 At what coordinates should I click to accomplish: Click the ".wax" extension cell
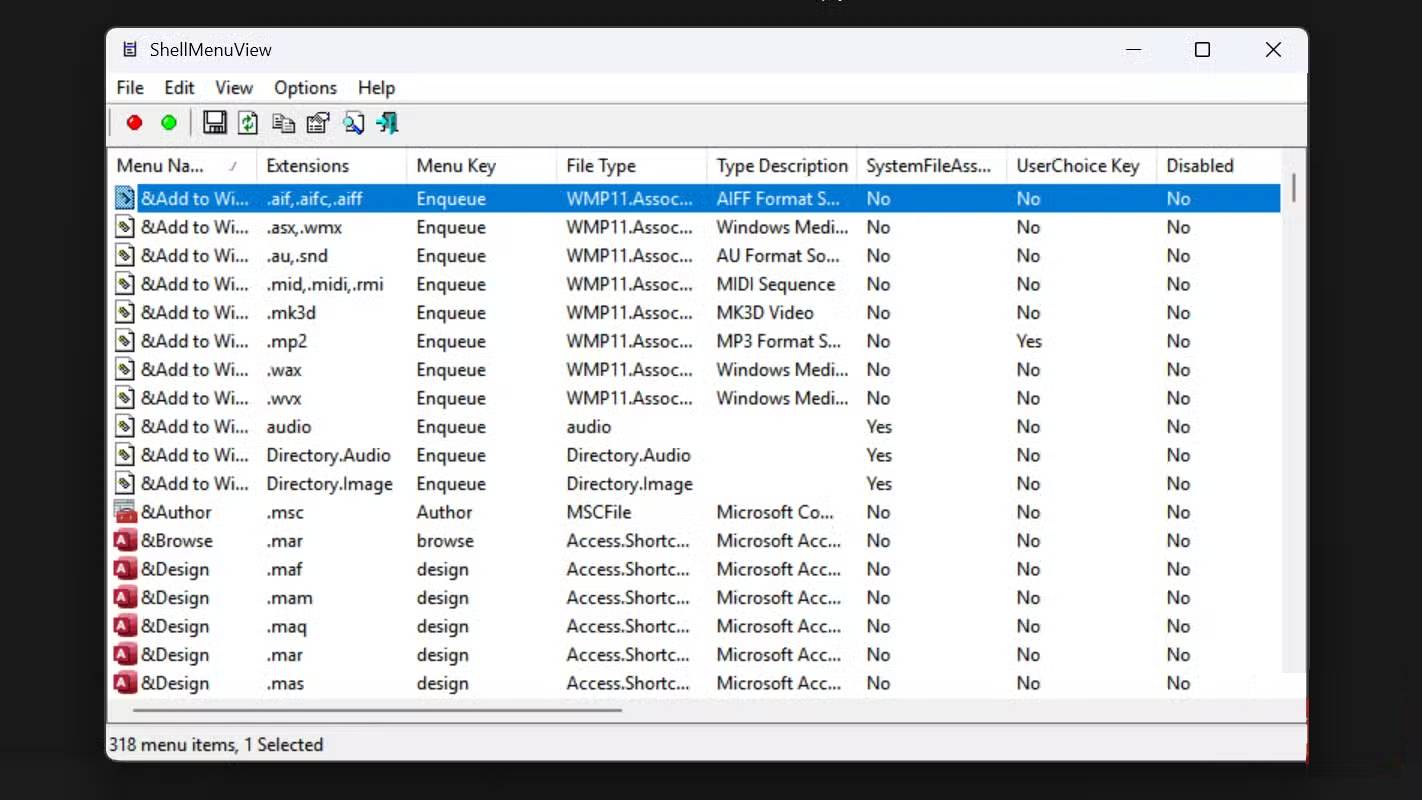point(284,369)
